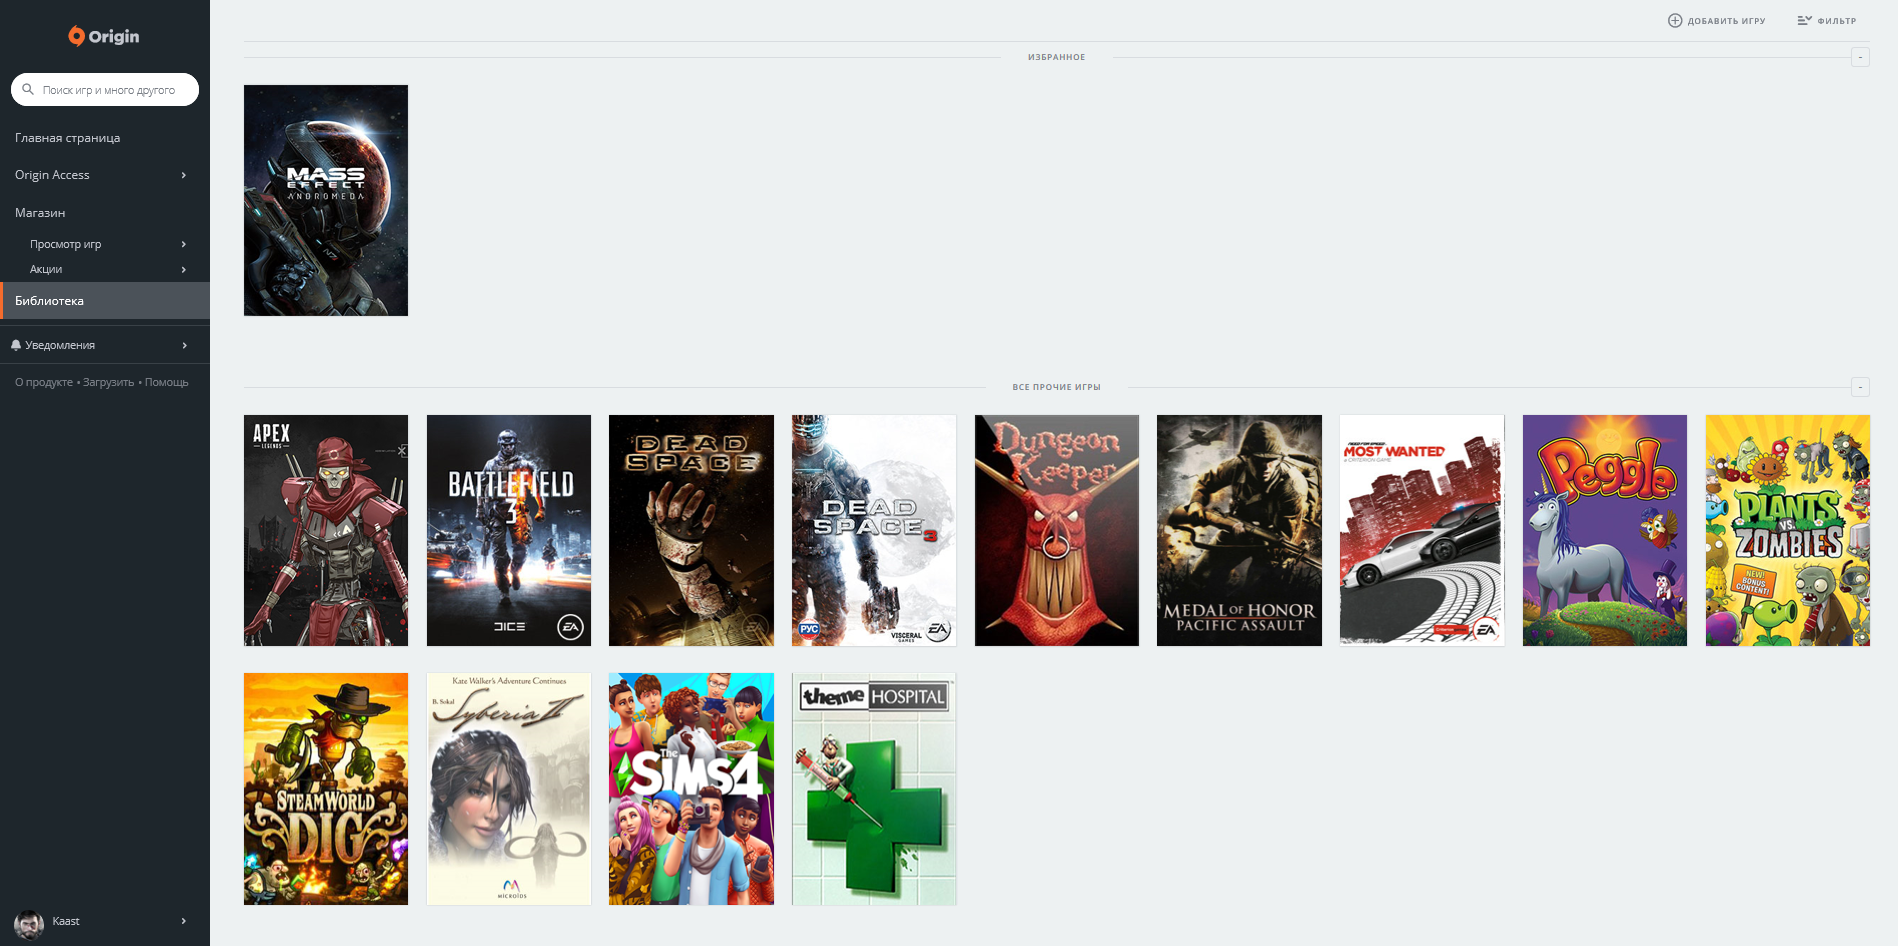The width and height of the screenshot is (1898, 946).
Task: Open Dungeon Keeper game tile
Action: [x=1057, y=530]
